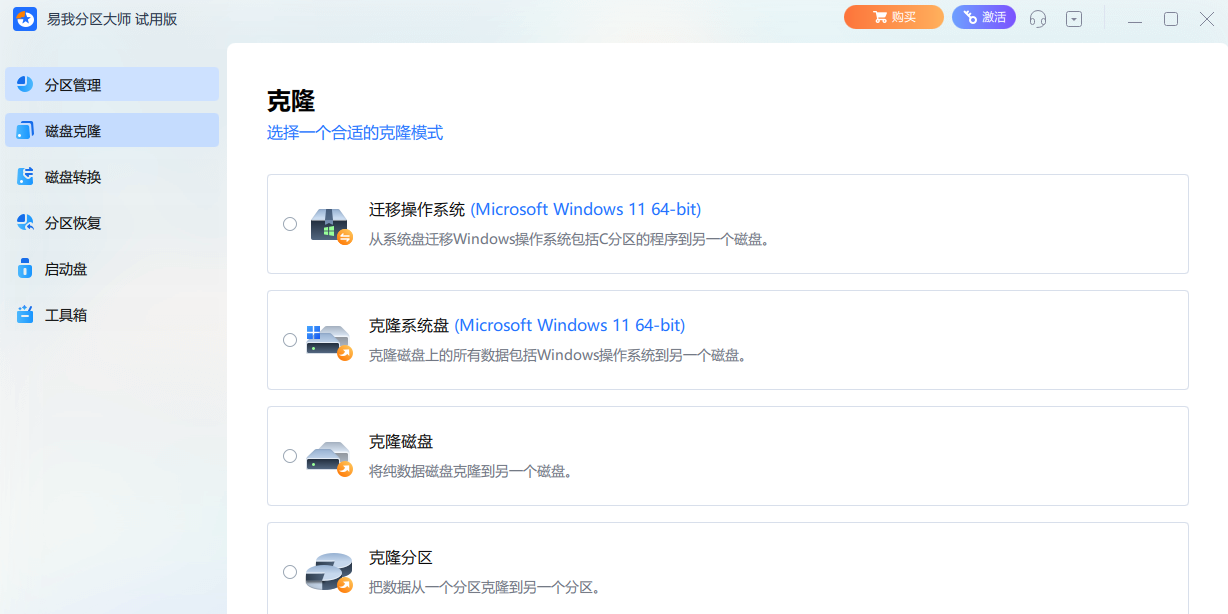Image resolution: width=1228 pixels, height=614 pixels.
Task: Click the 克隆分区 partition icon
Action: [330, 574]
